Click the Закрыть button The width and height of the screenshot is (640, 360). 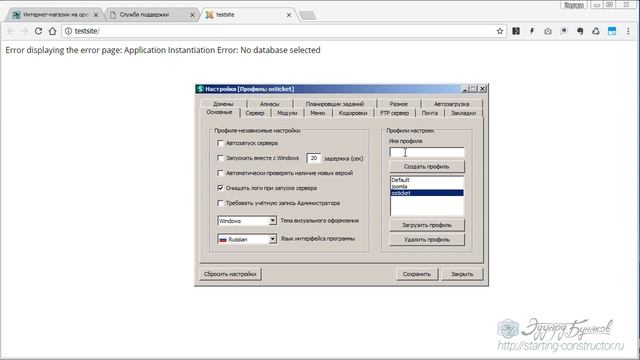pos(462,274)
